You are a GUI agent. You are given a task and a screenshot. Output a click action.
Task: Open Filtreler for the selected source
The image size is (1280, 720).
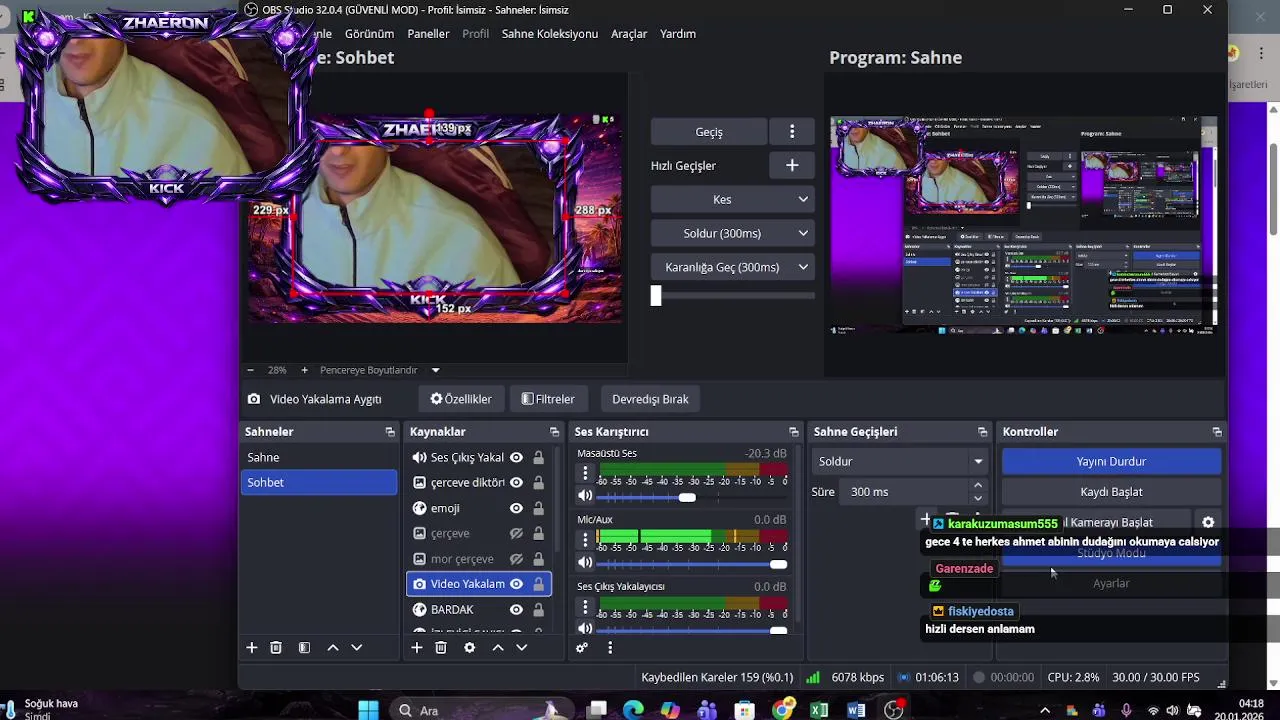(x=548, y=399)
